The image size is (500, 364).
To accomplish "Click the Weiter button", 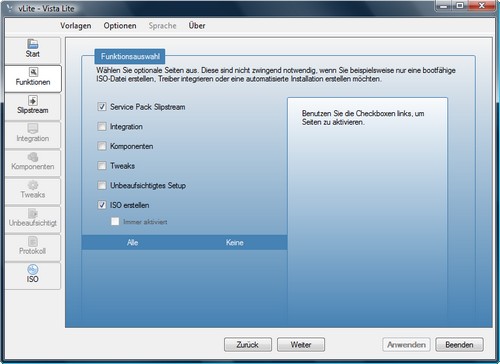I will click(x=301, y=345).
